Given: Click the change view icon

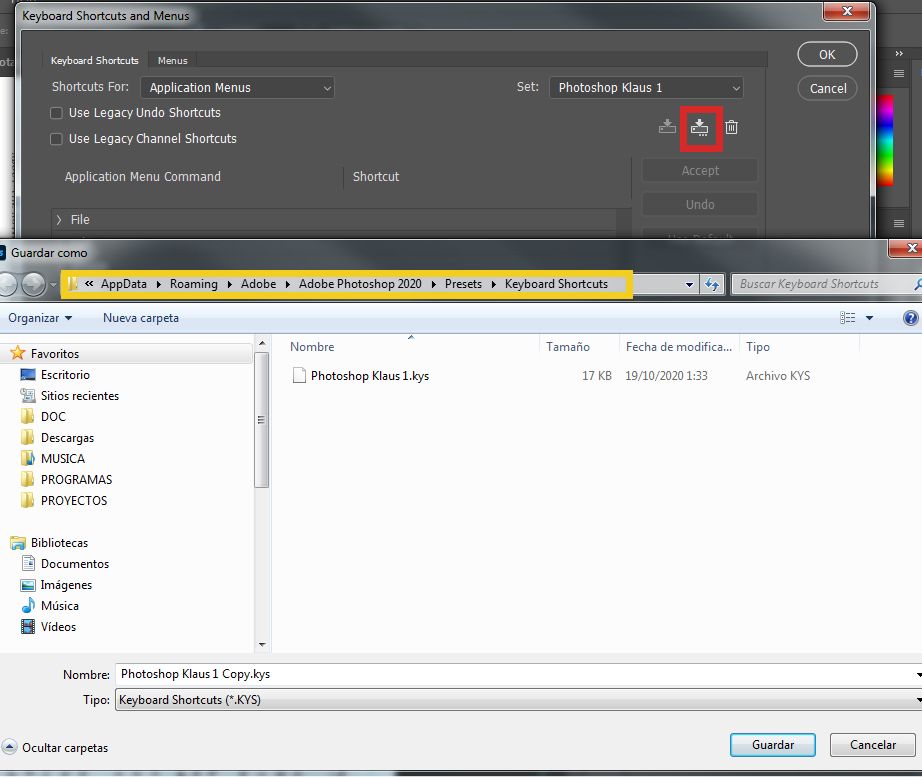Looking at the screenshot, I should pos(847,318).
